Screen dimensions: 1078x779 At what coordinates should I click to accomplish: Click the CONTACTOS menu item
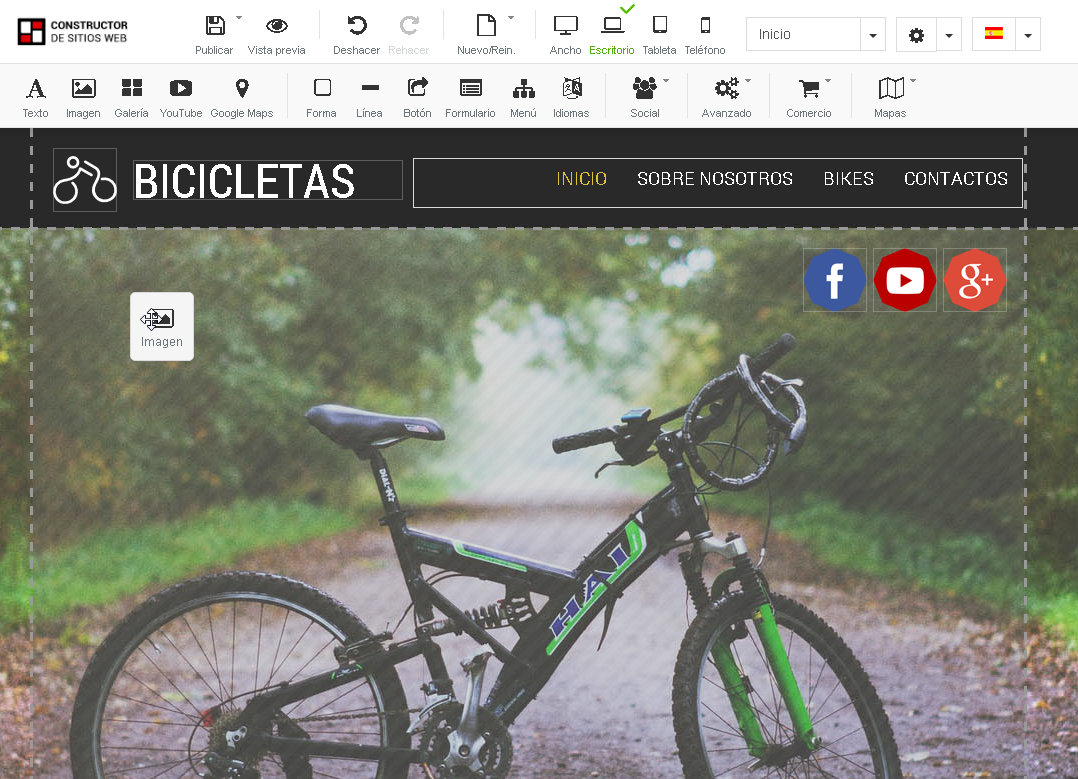956,179
